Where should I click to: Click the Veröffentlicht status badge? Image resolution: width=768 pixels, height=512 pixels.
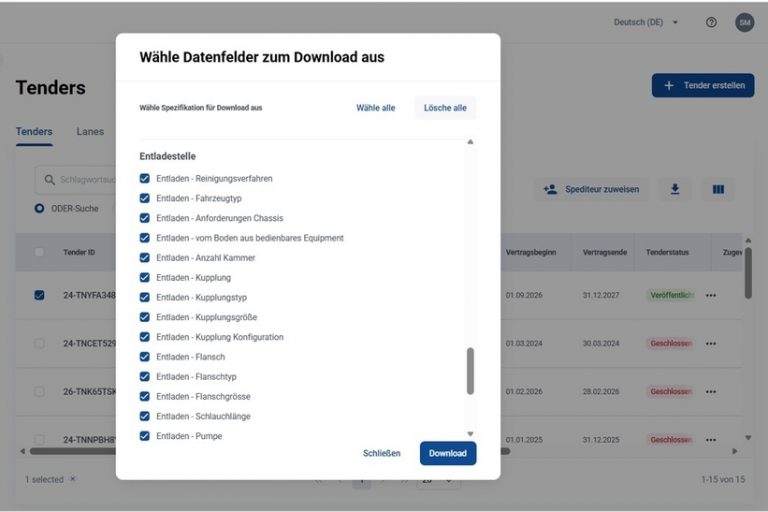671,295
